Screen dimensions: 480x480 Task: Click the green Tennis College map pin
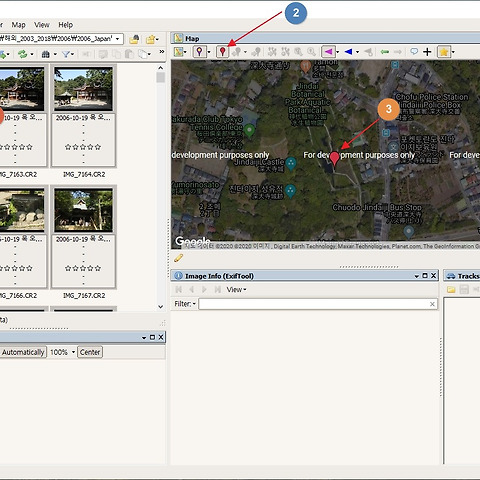(249, 130)
